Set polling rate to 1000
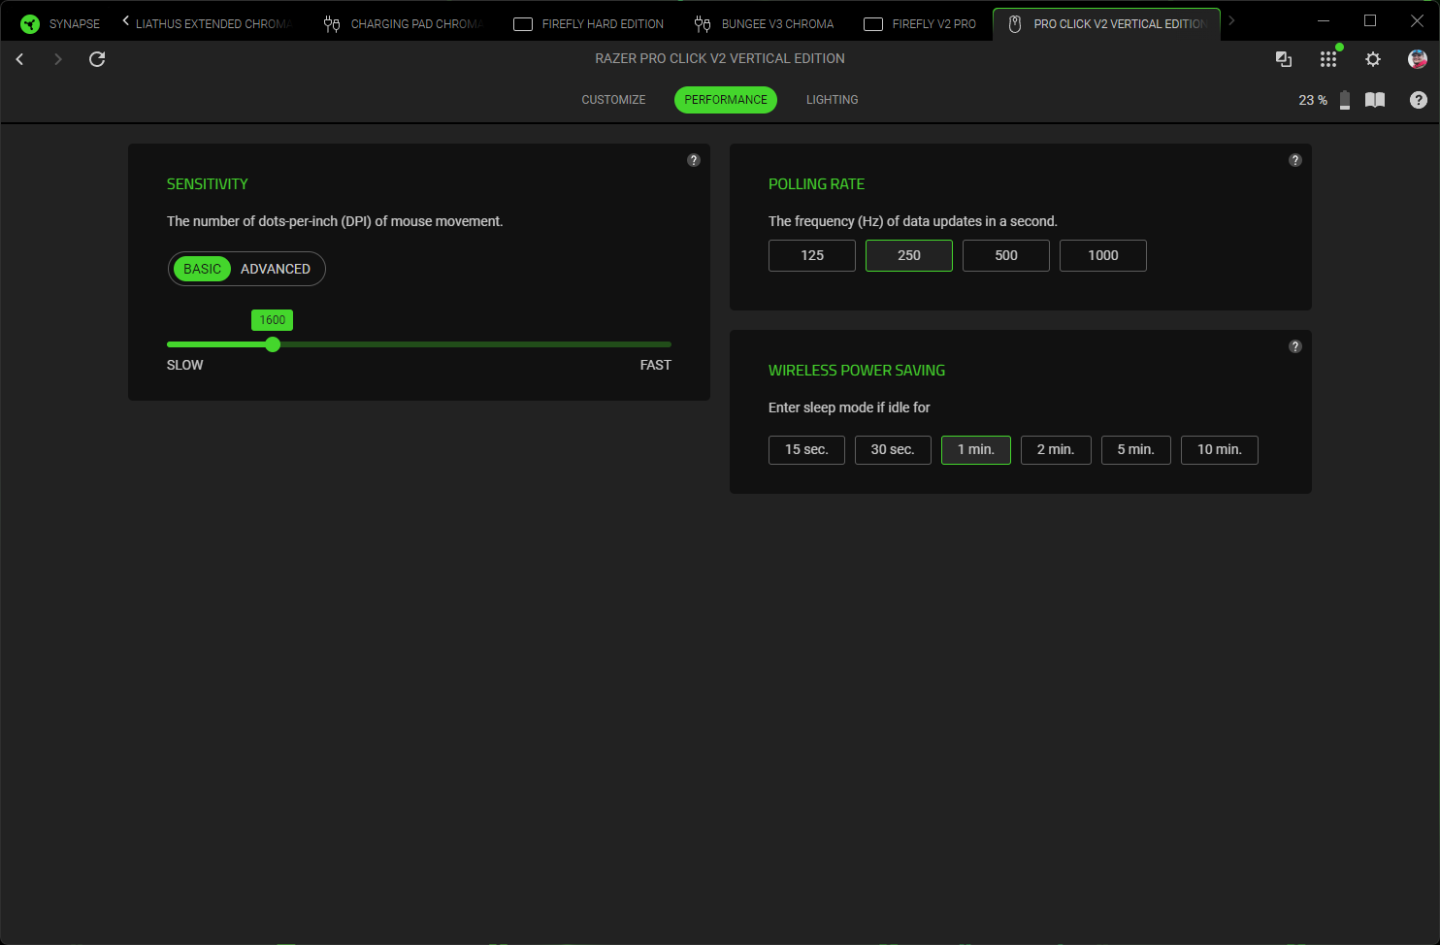Image resolution: width=1440 pixels, height=945 pixels. (1103, 256)
